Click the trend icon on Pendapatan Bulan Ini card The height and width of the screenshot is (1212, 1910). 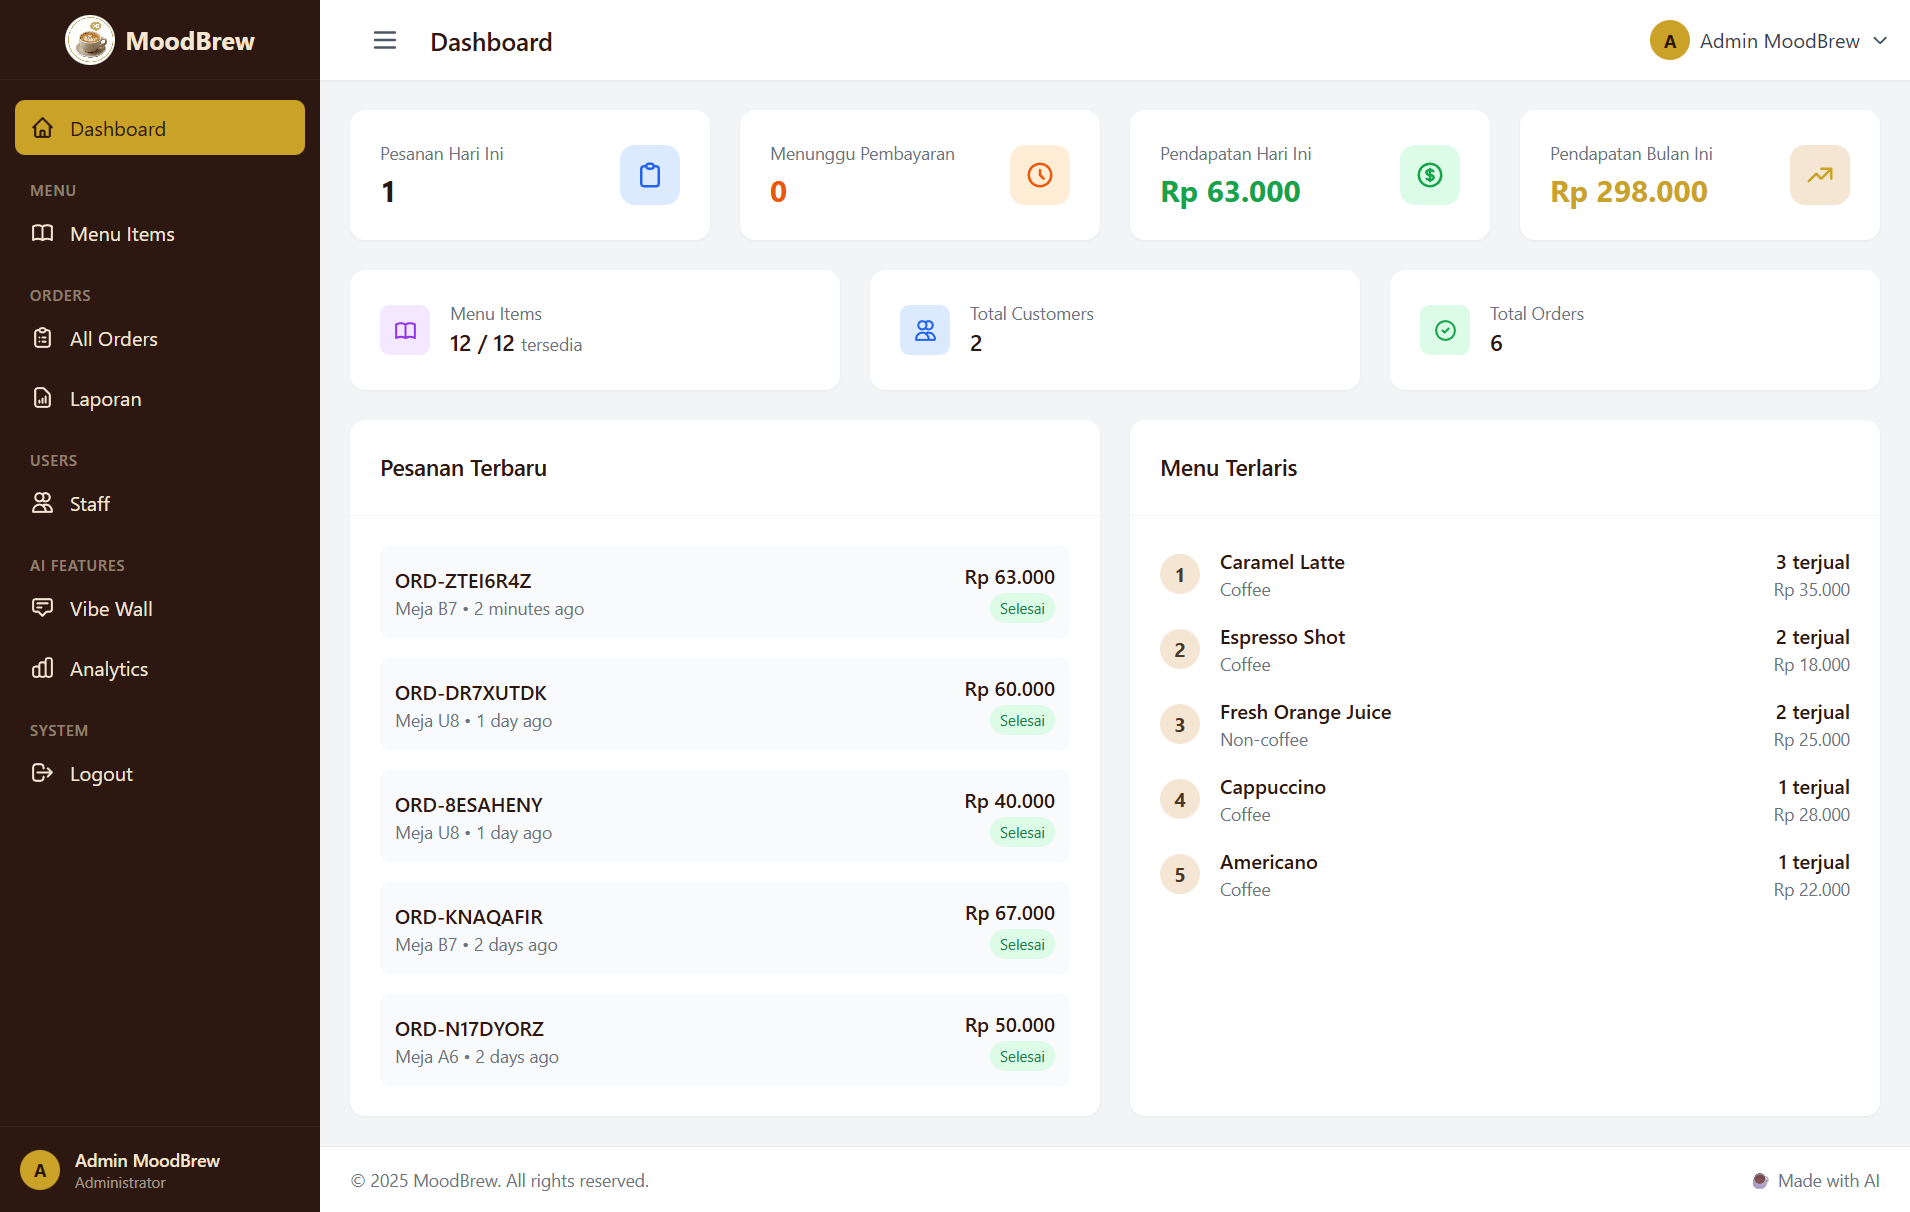click(x=1820, y=175)
